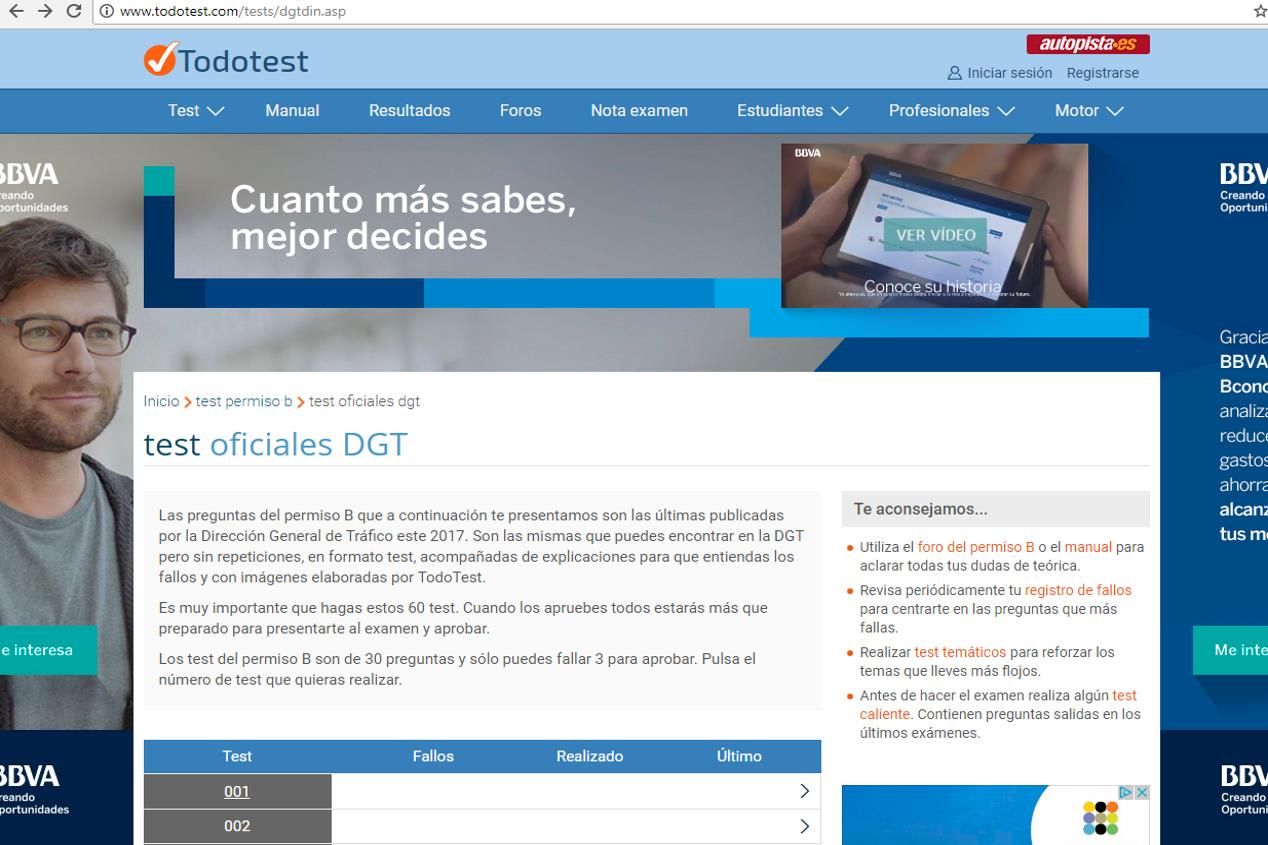Click the 'test oficiales DGT' page title
The image size is (1268, 845).
coord(275,443)
